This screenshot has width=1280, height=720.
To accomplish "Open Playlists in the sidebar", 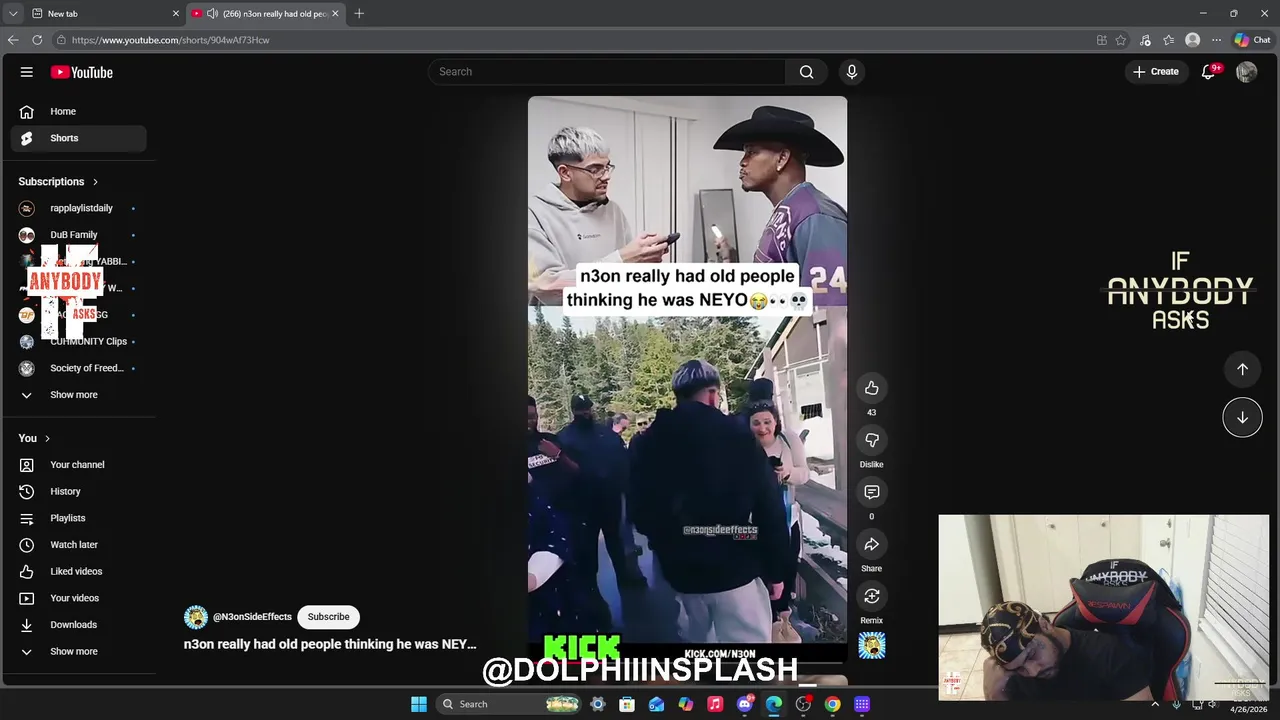I will click(78, 518).
